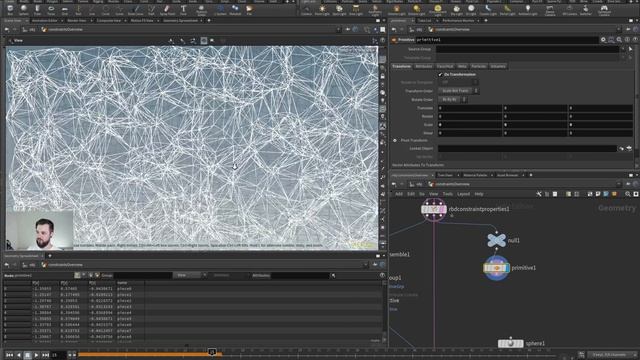Click the piece0 cell in the spreadsheet
Viewport: 640px width, 360px height.
[124, 288]
